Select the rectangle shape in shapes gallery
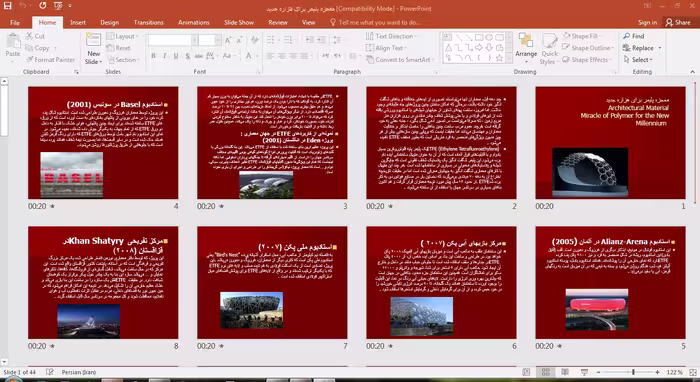This screenshot has height=382, width=700. click(x=479, y=37)
